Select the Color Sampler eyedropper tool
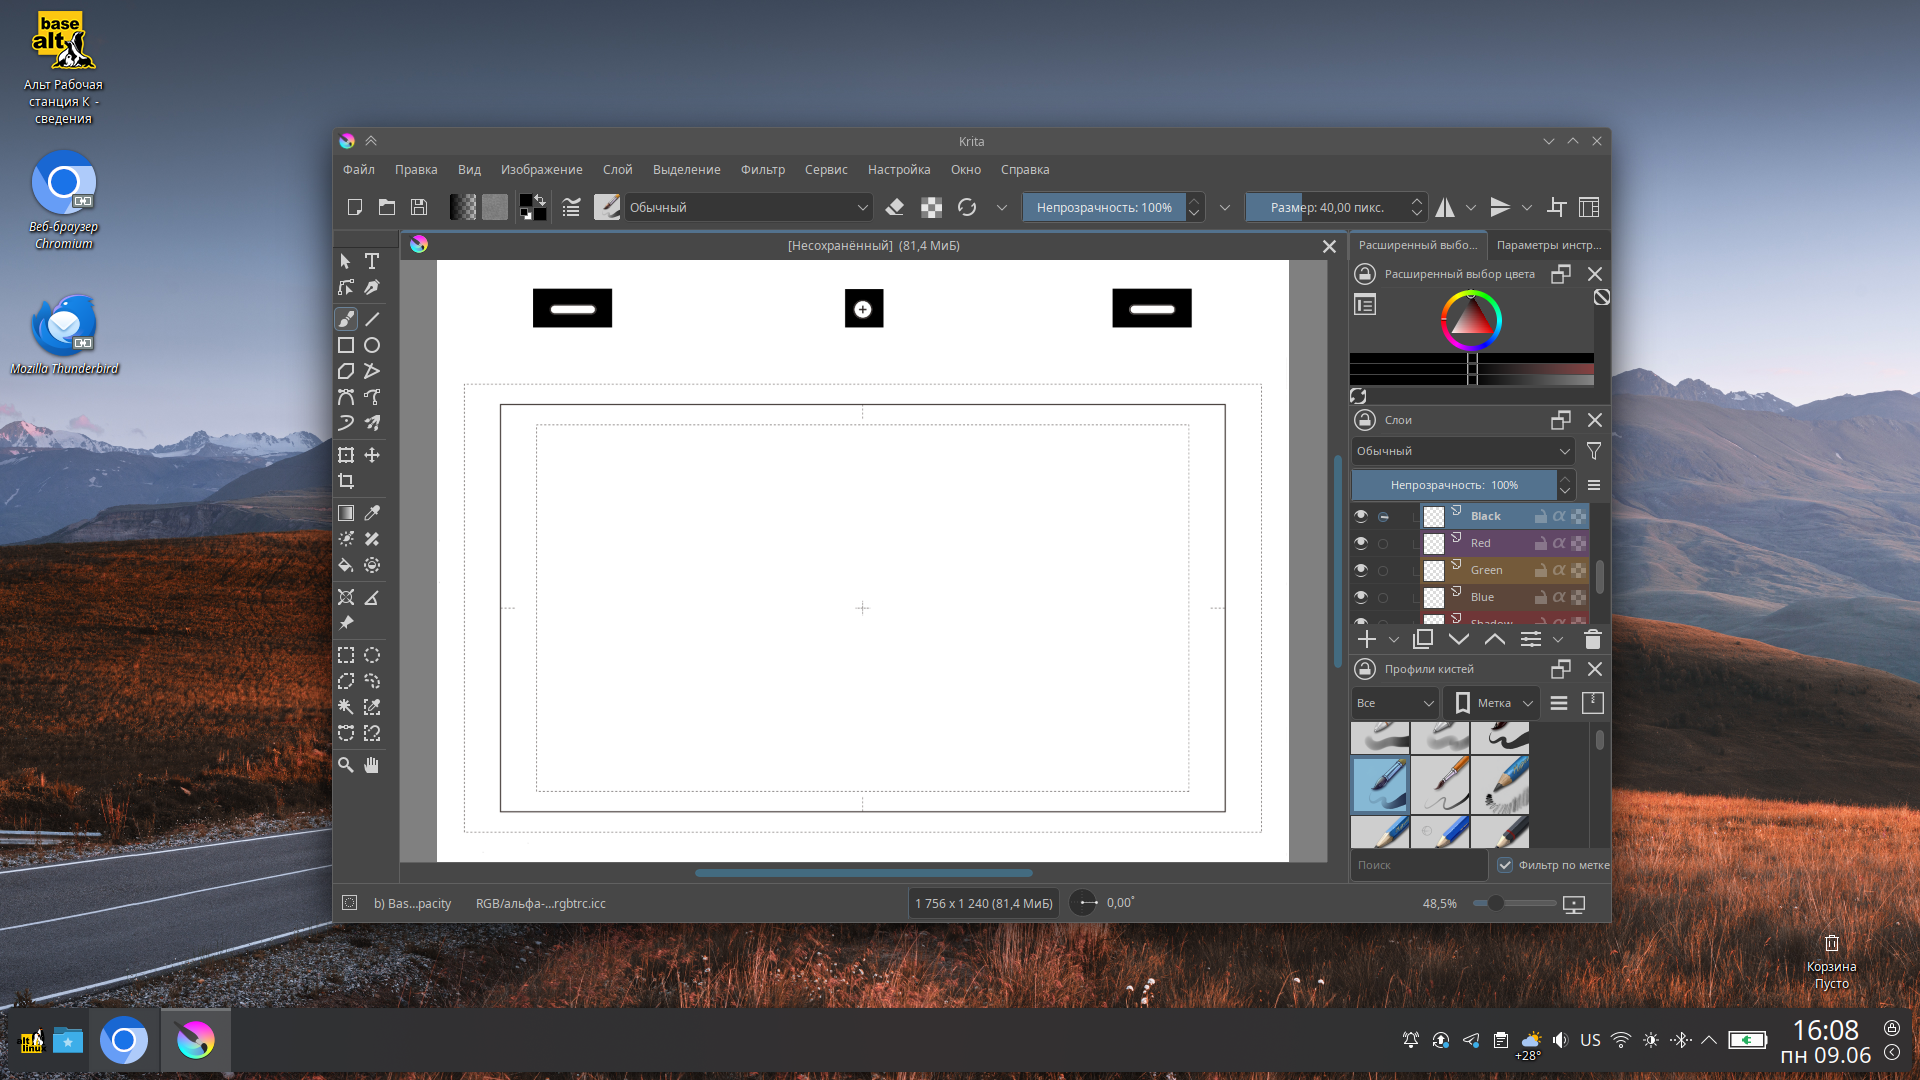The image size is (1920, 1080). (x=372, y=513)
